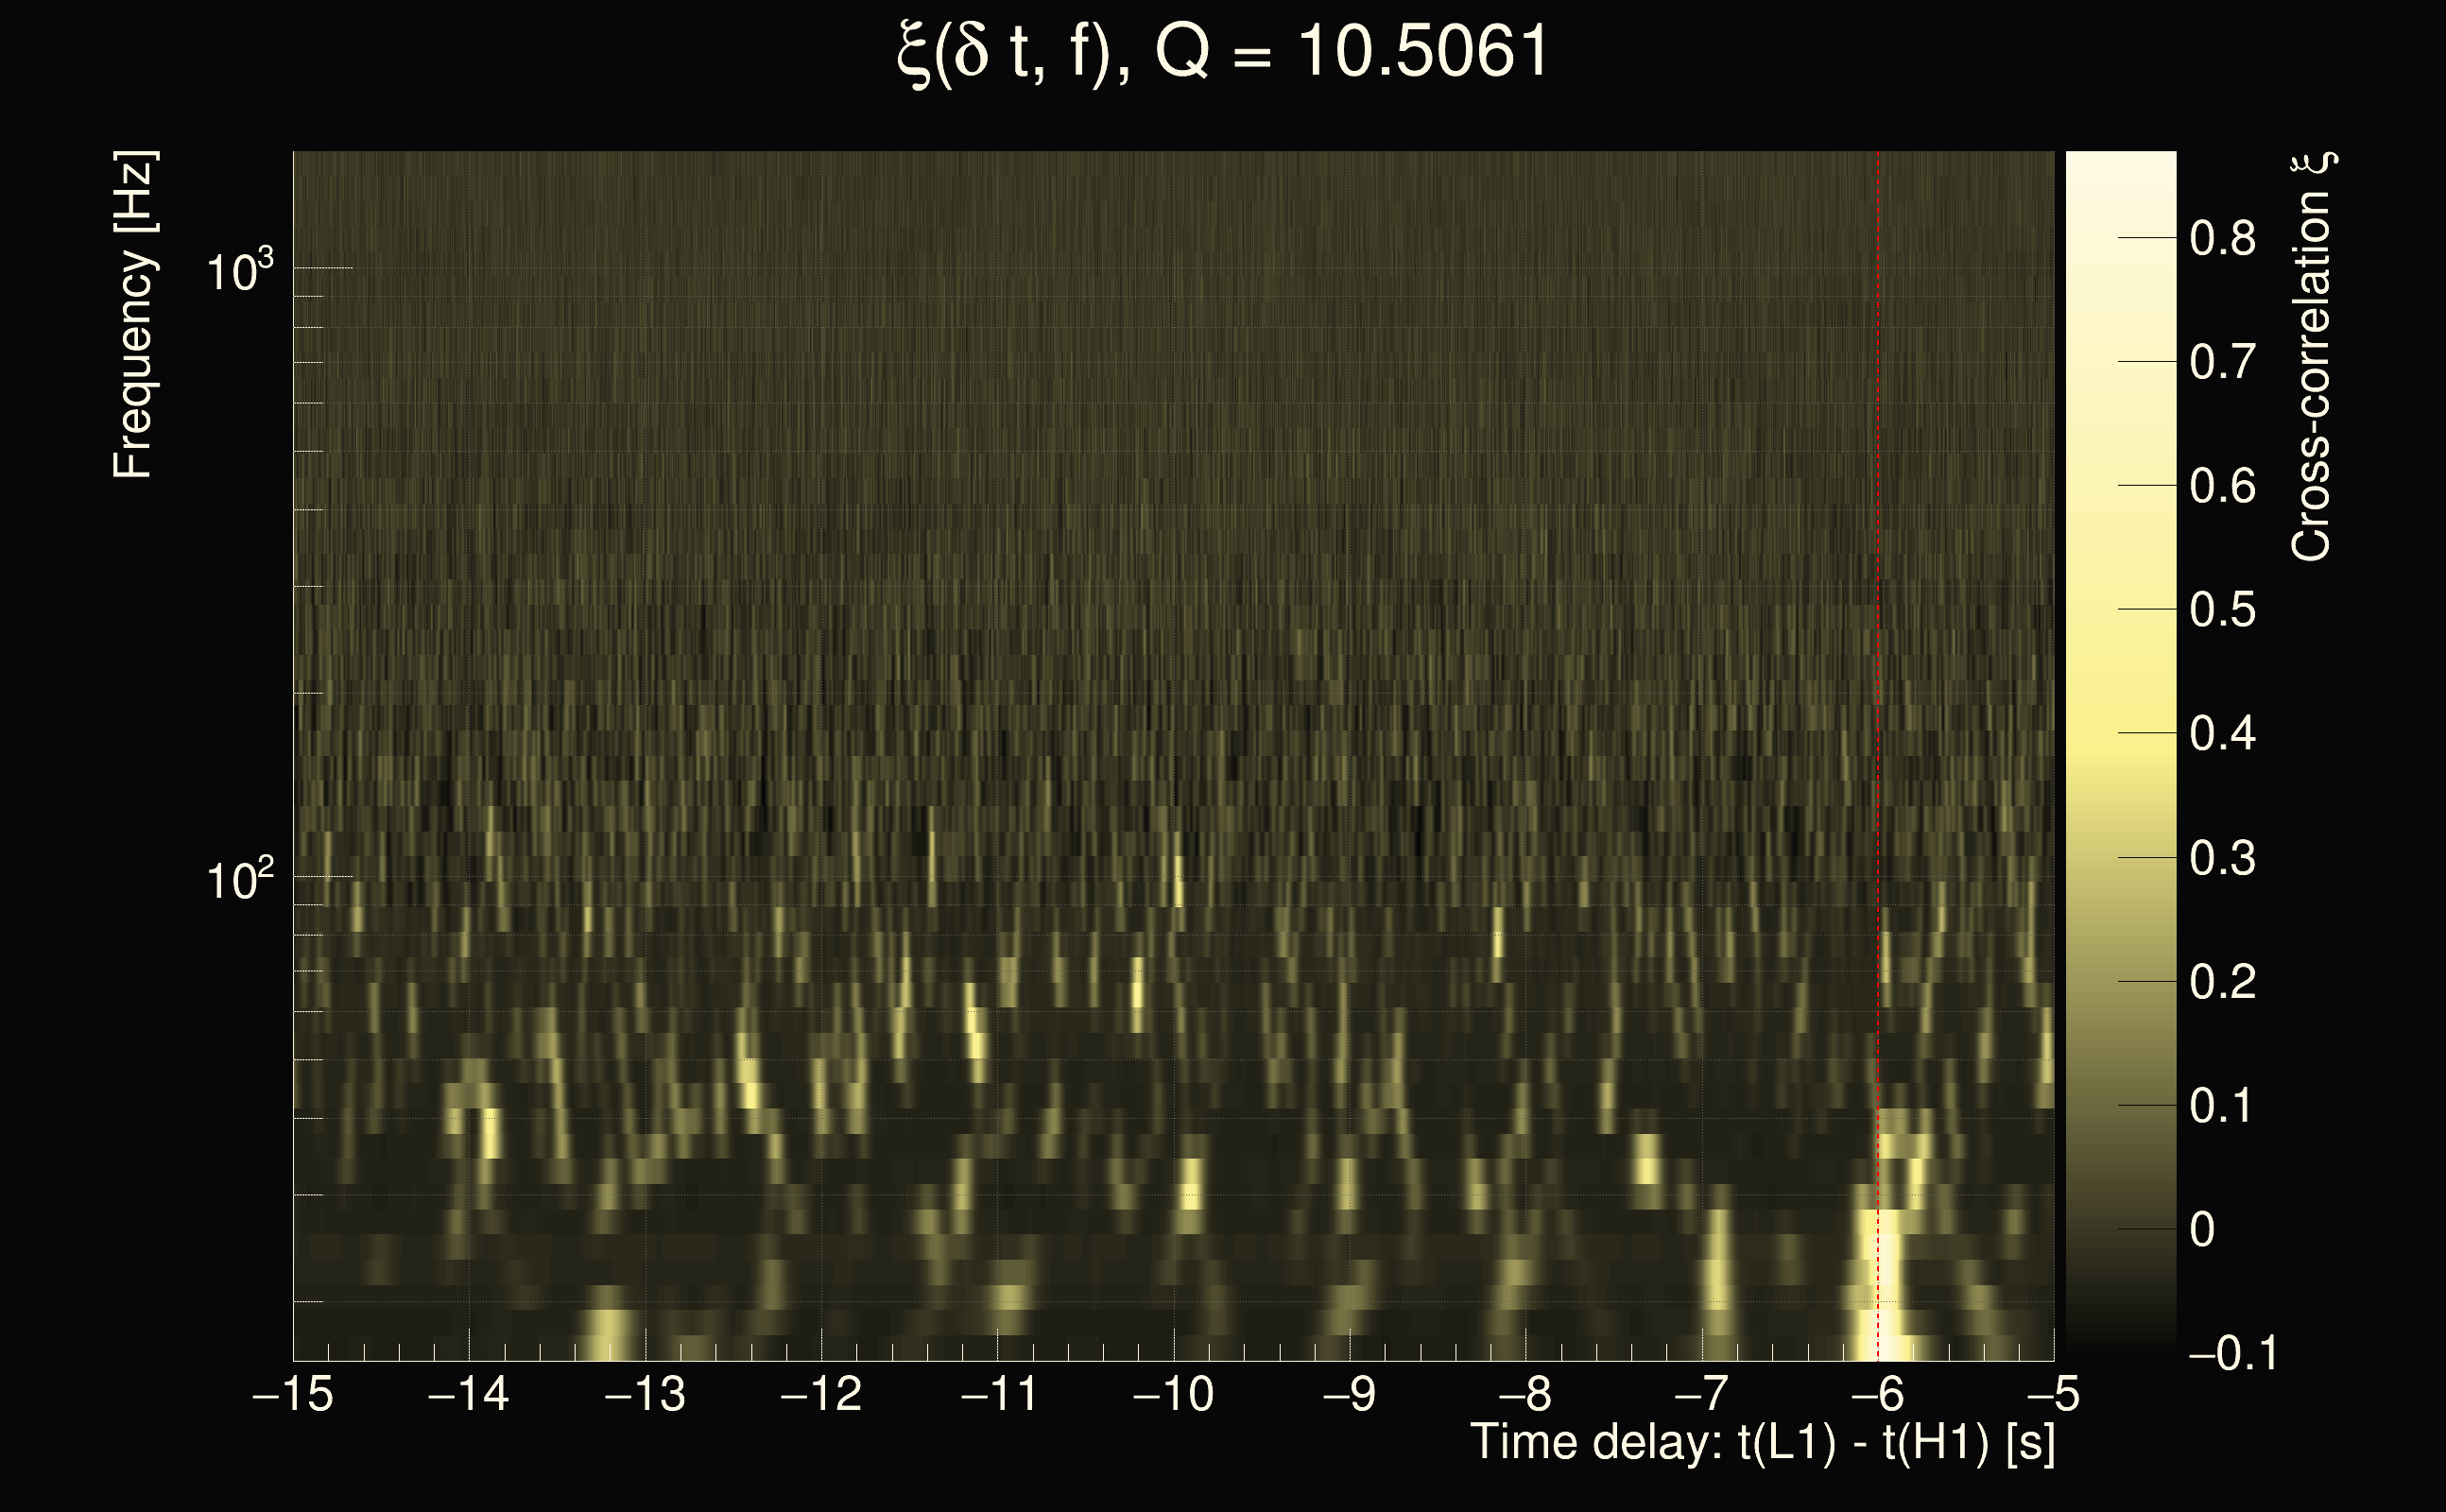Click the 10^3 frequency tick label
The image size is (2446, 1512).
point(239,271)
